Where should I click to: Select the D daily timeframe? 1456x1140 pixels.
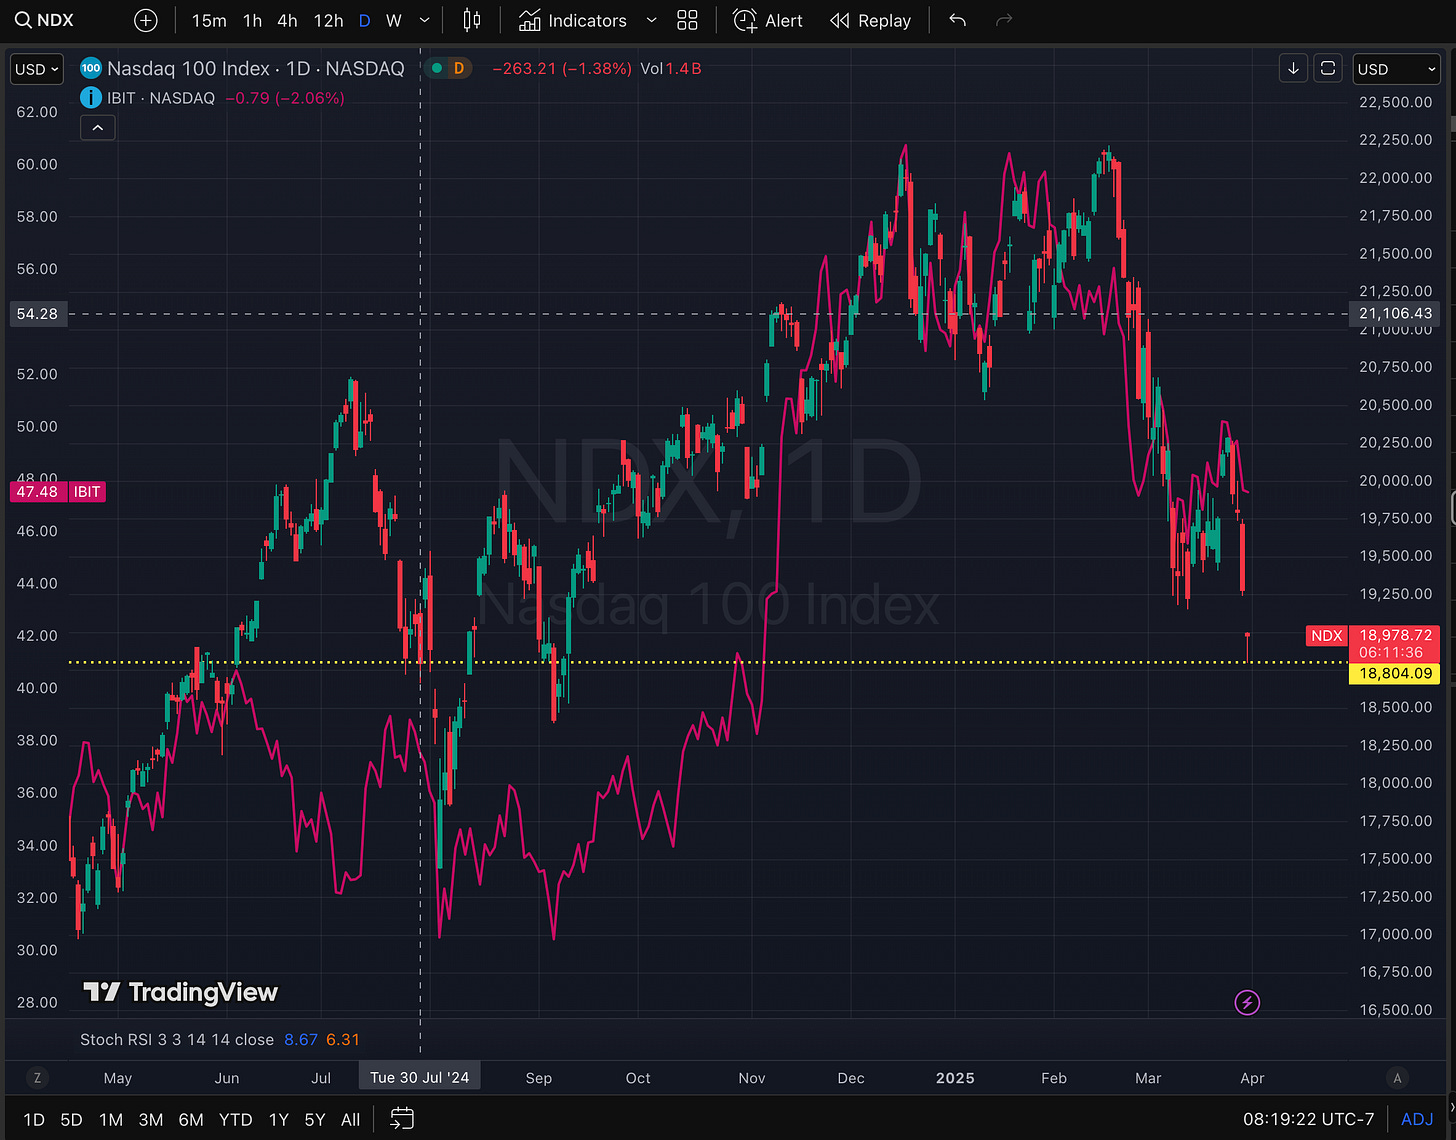pos(364,20)
